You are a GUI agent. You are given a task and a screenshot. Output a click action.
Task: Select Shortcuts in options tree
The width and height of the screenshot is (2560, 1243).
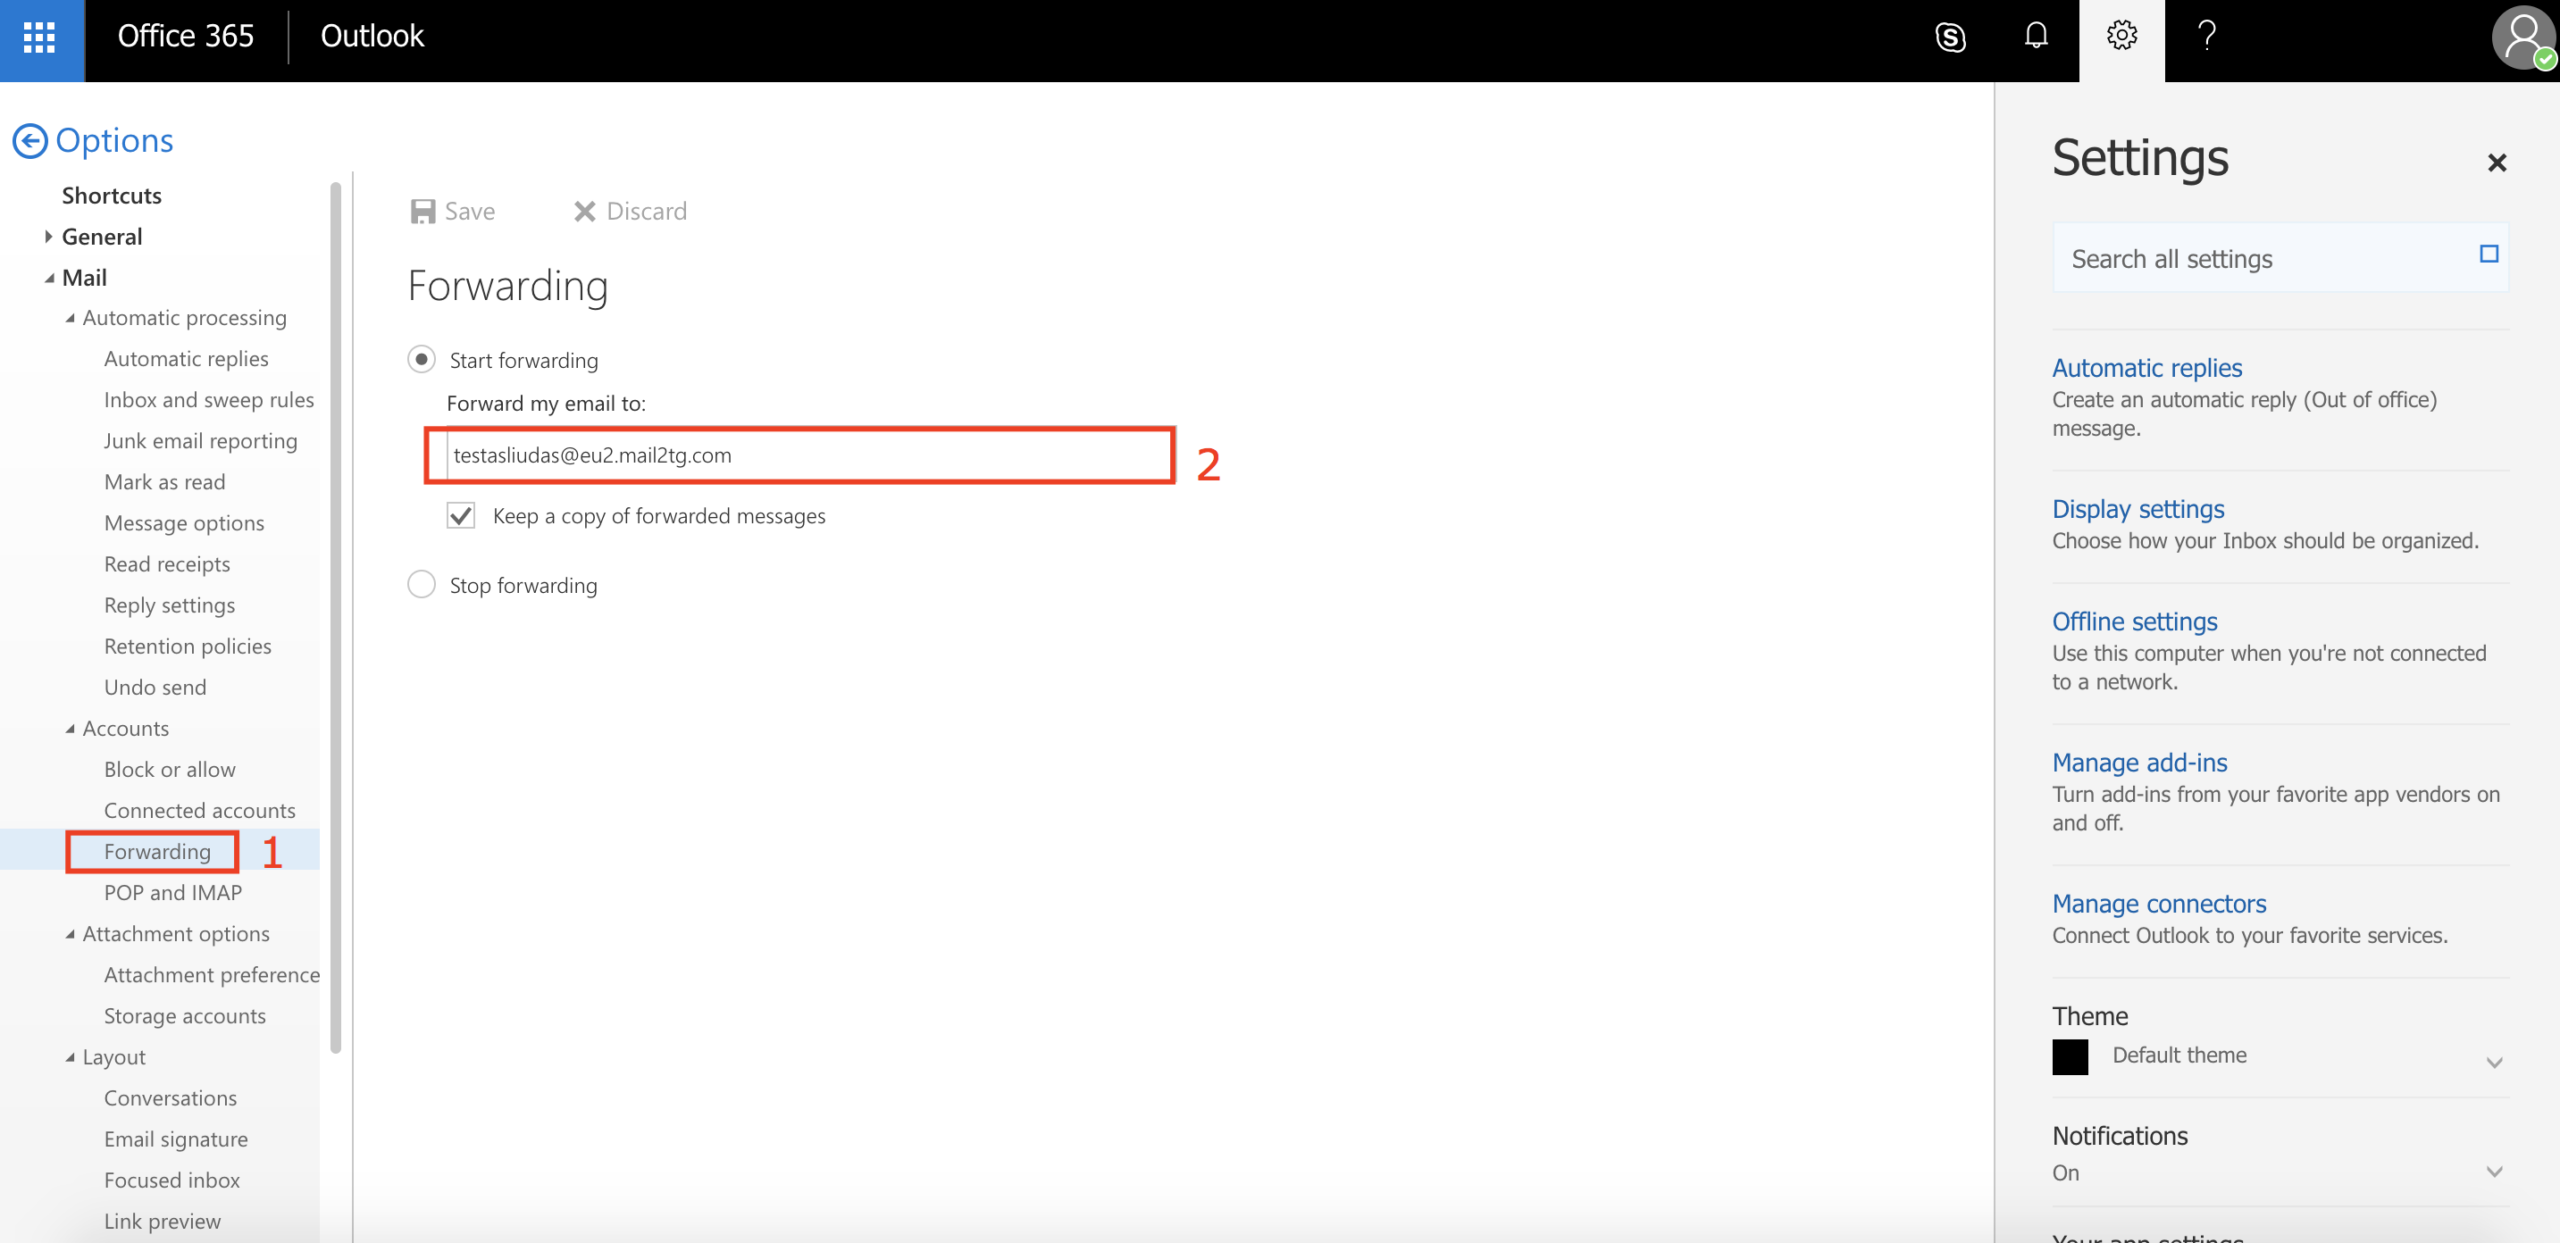click(112, 196)
